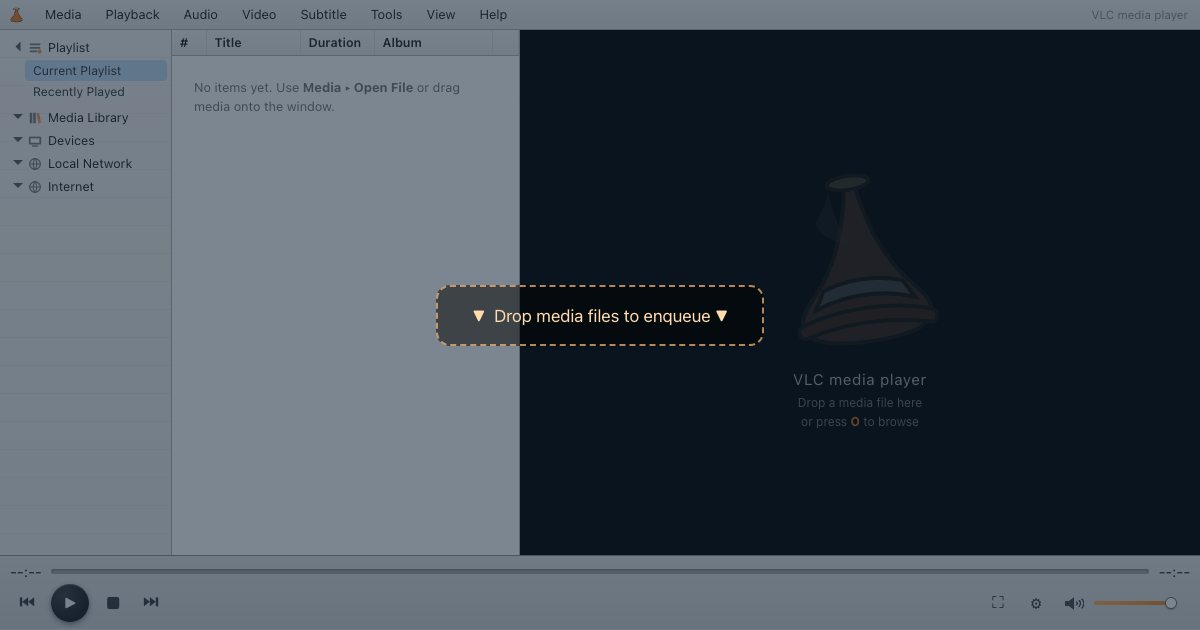The image size is (1200, 630).
Task: Adjust the volume slider
Action: coord(1135,603)
